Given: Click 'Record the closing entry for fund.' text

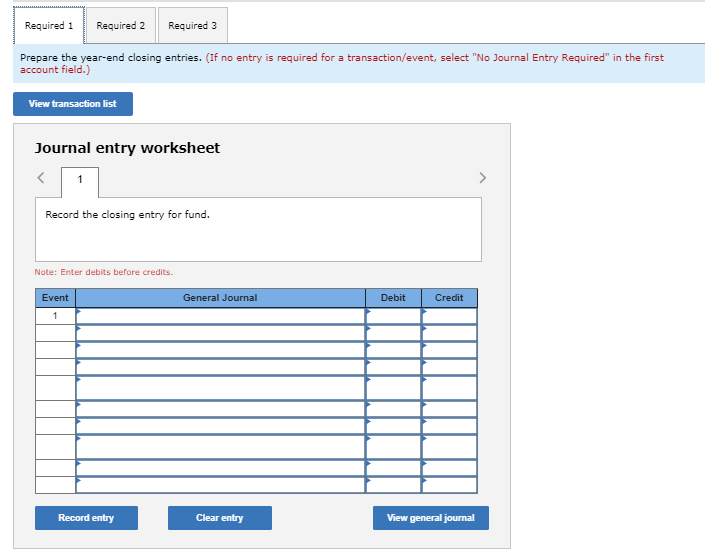Looking at the screenshot, I should pyautogui.click(x=128, y=215).
